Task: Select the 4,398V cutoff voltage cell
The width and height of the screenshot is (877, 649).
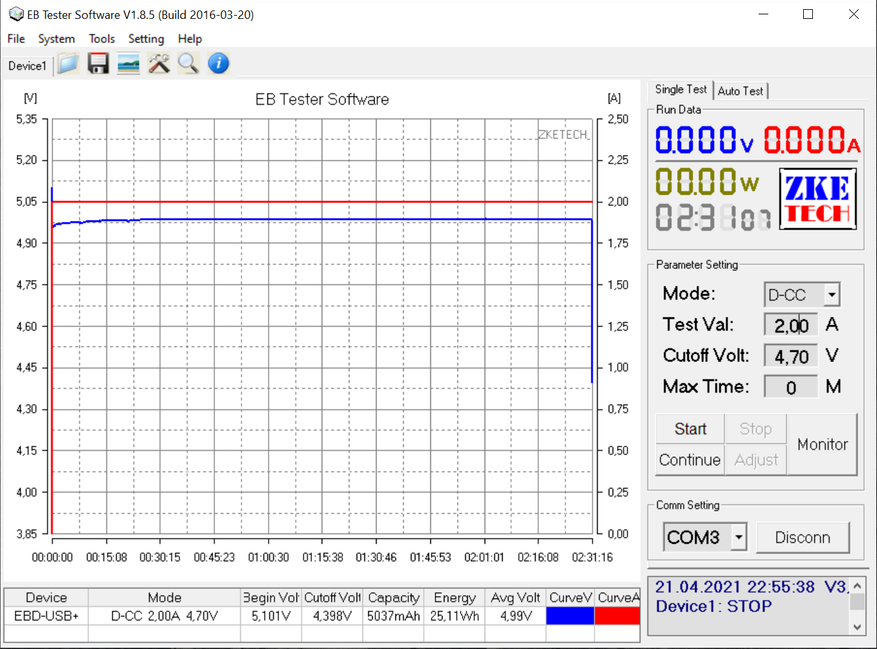Action: (x=332, y=616)
